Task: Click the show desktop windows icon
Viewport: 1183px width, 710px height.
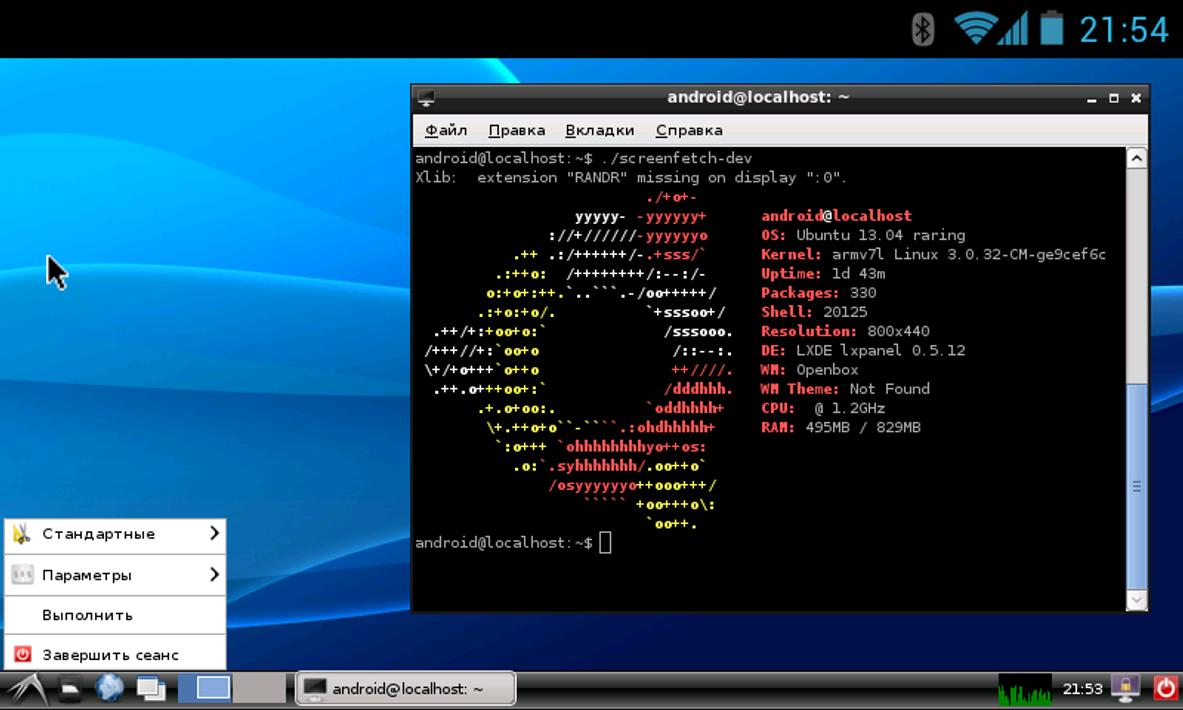Action: 151,689
